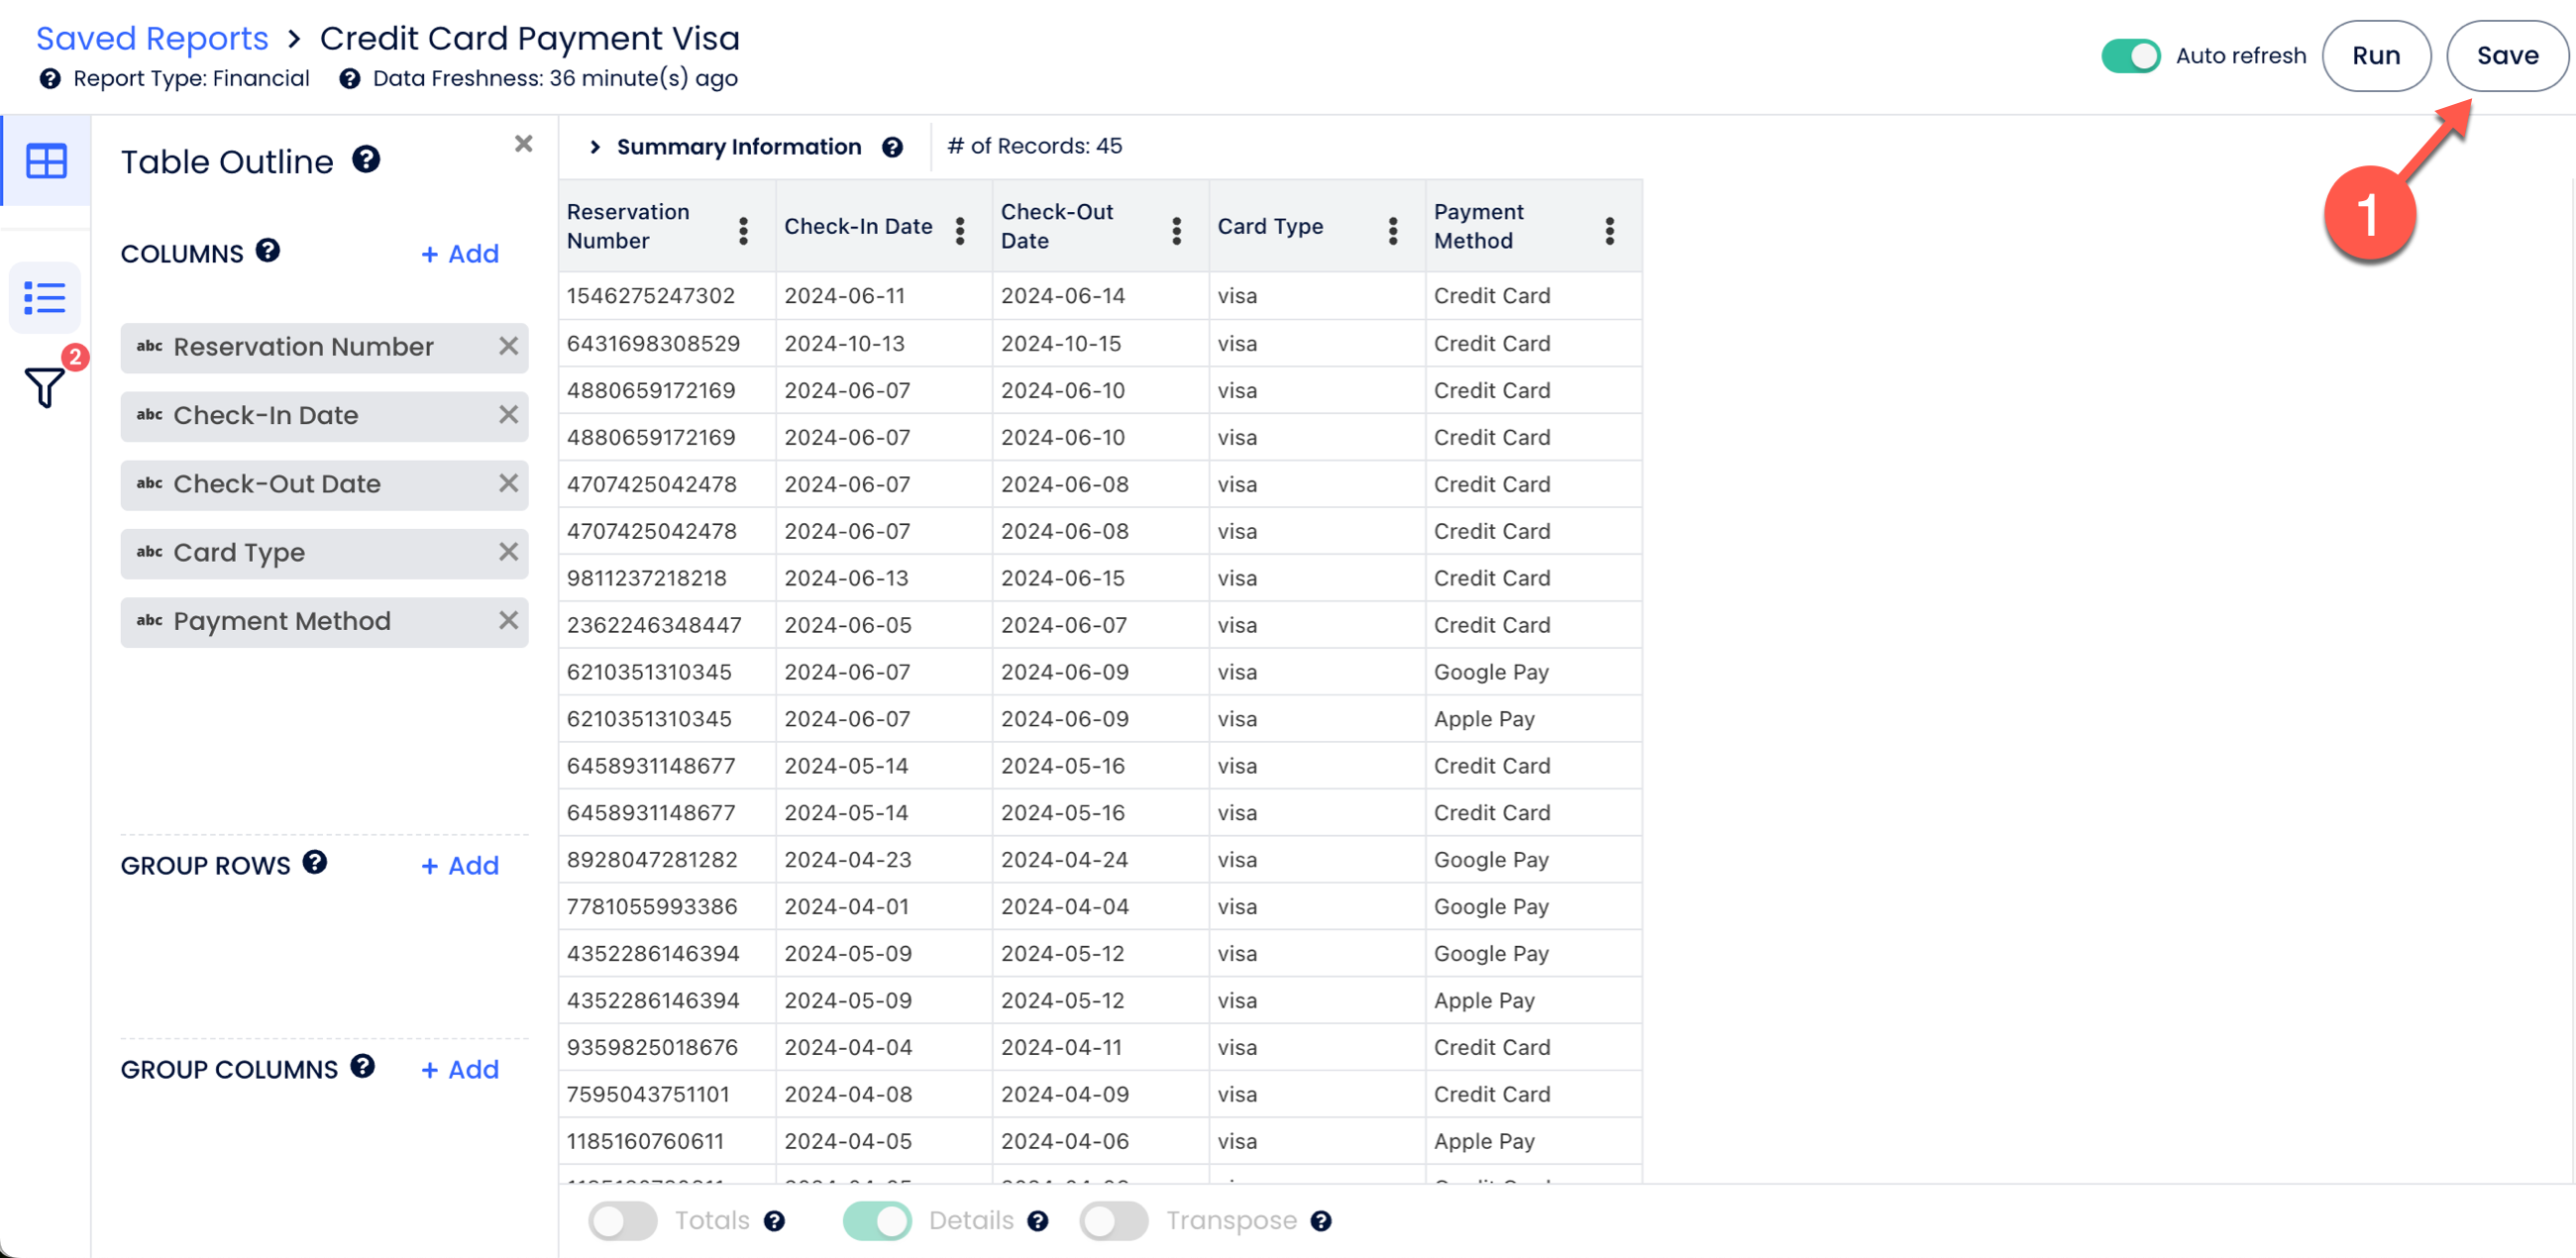2576x1258 pixels.
Task: Open the Card Type column options menu
Action: coord(1392,230)
